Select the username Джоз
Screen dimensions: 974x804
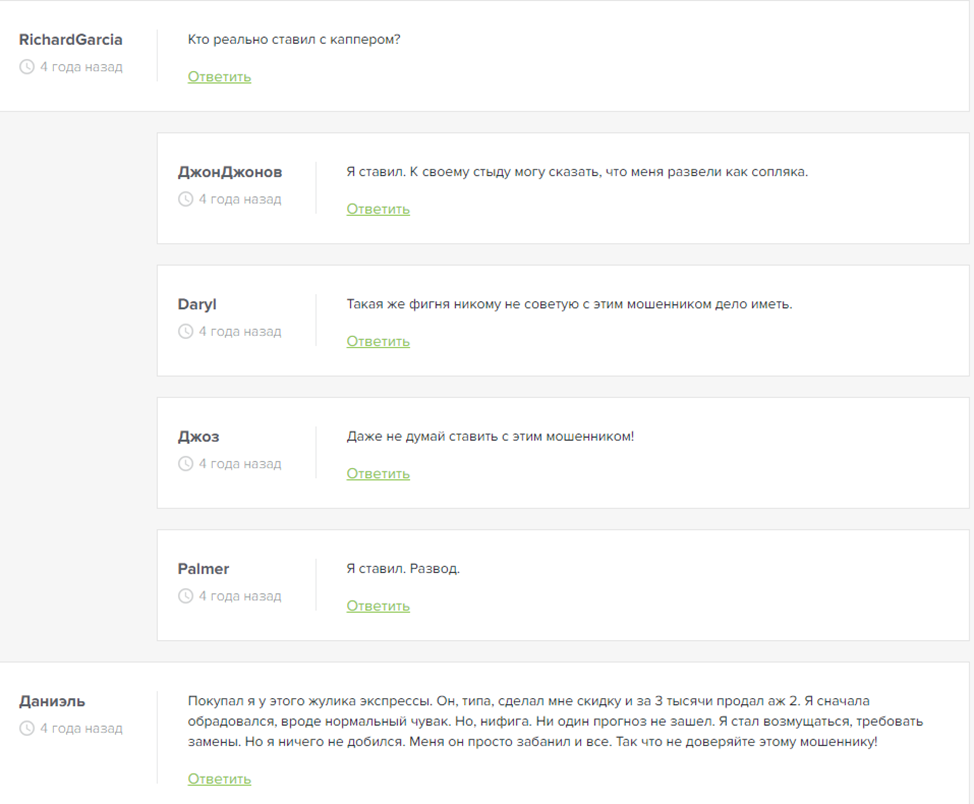tap(198, 437)
